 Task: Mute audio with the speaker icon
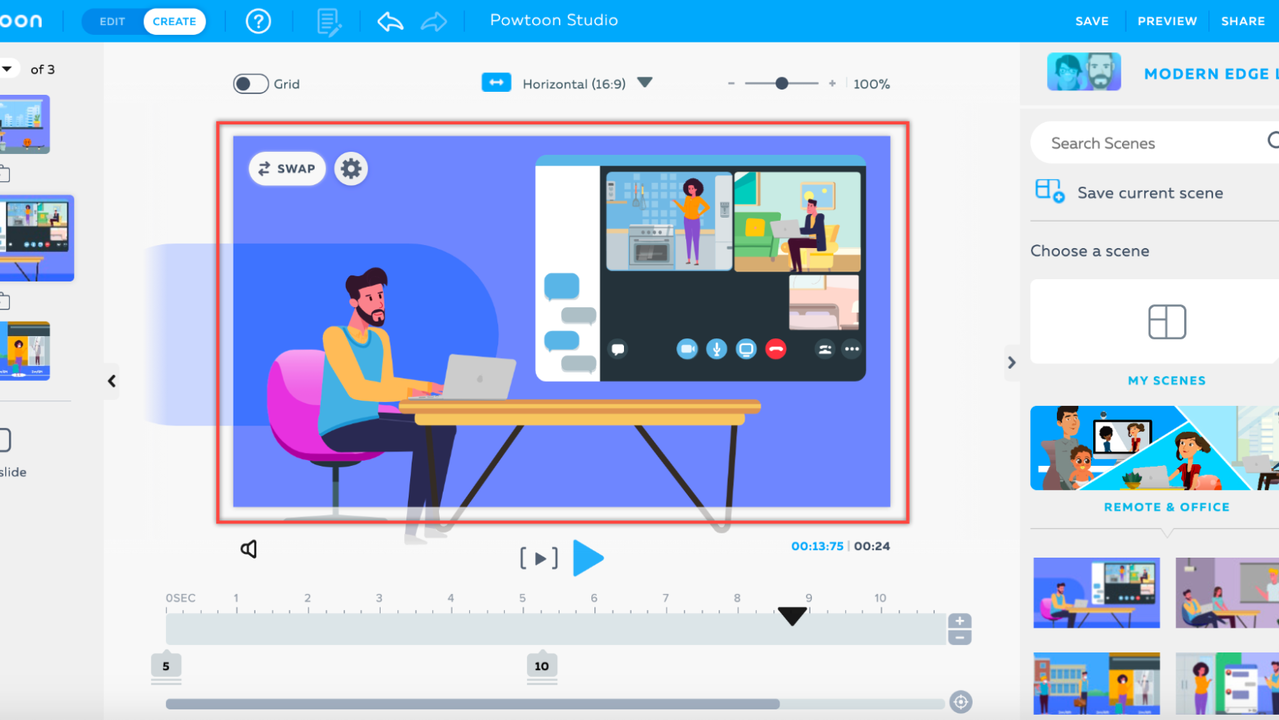(x=249, y=549)
